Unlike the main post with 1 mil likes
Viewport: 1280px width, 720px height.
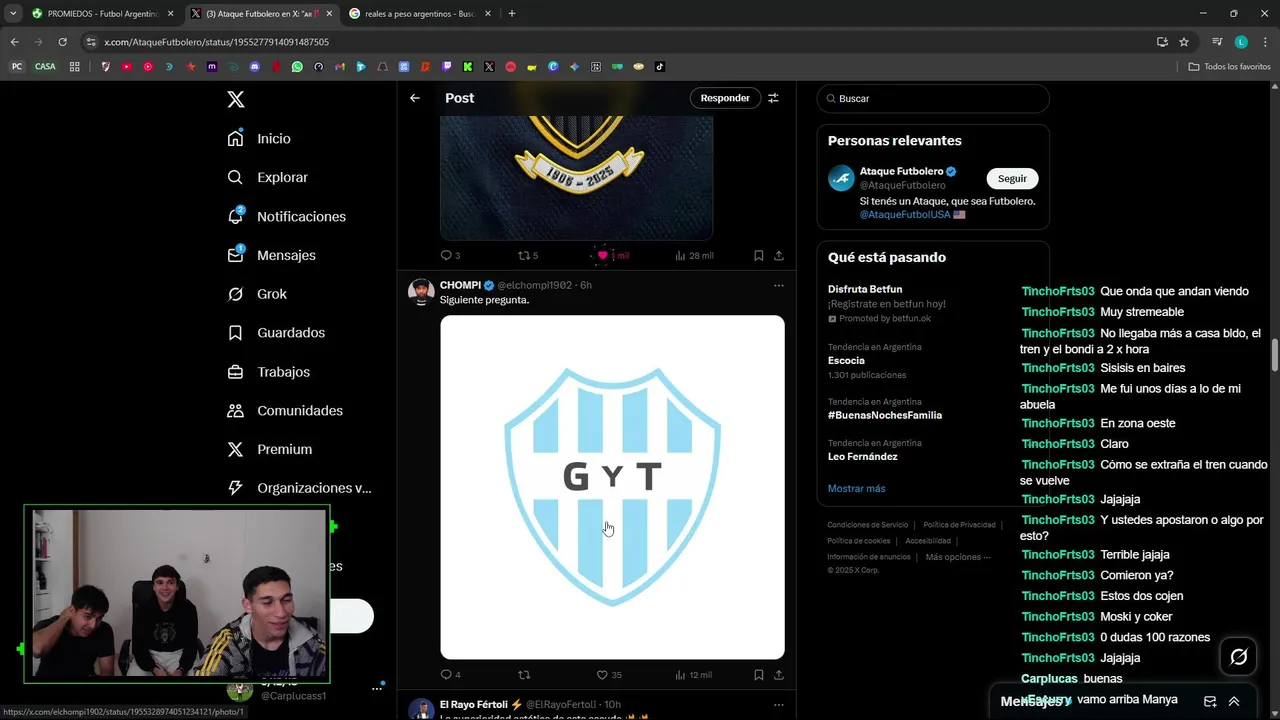click(611, 256)
